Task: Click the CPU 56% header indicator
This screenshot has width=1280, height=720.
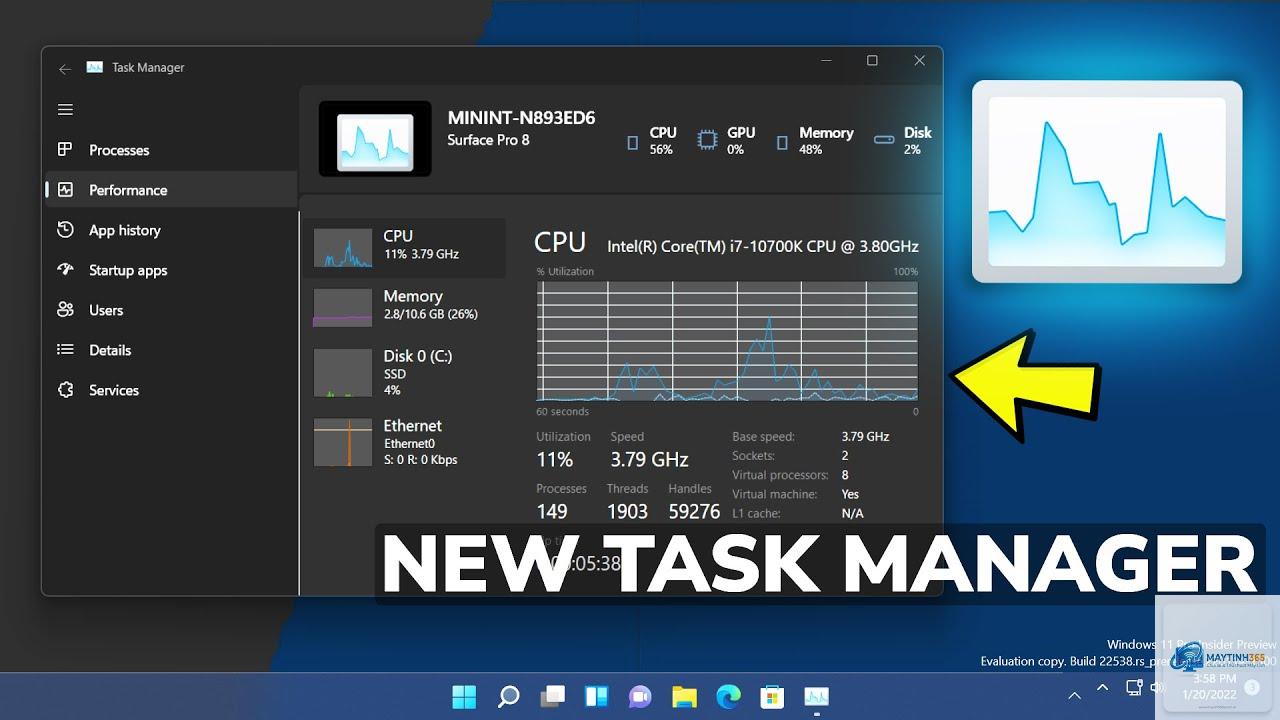Action: click(651, 141)
